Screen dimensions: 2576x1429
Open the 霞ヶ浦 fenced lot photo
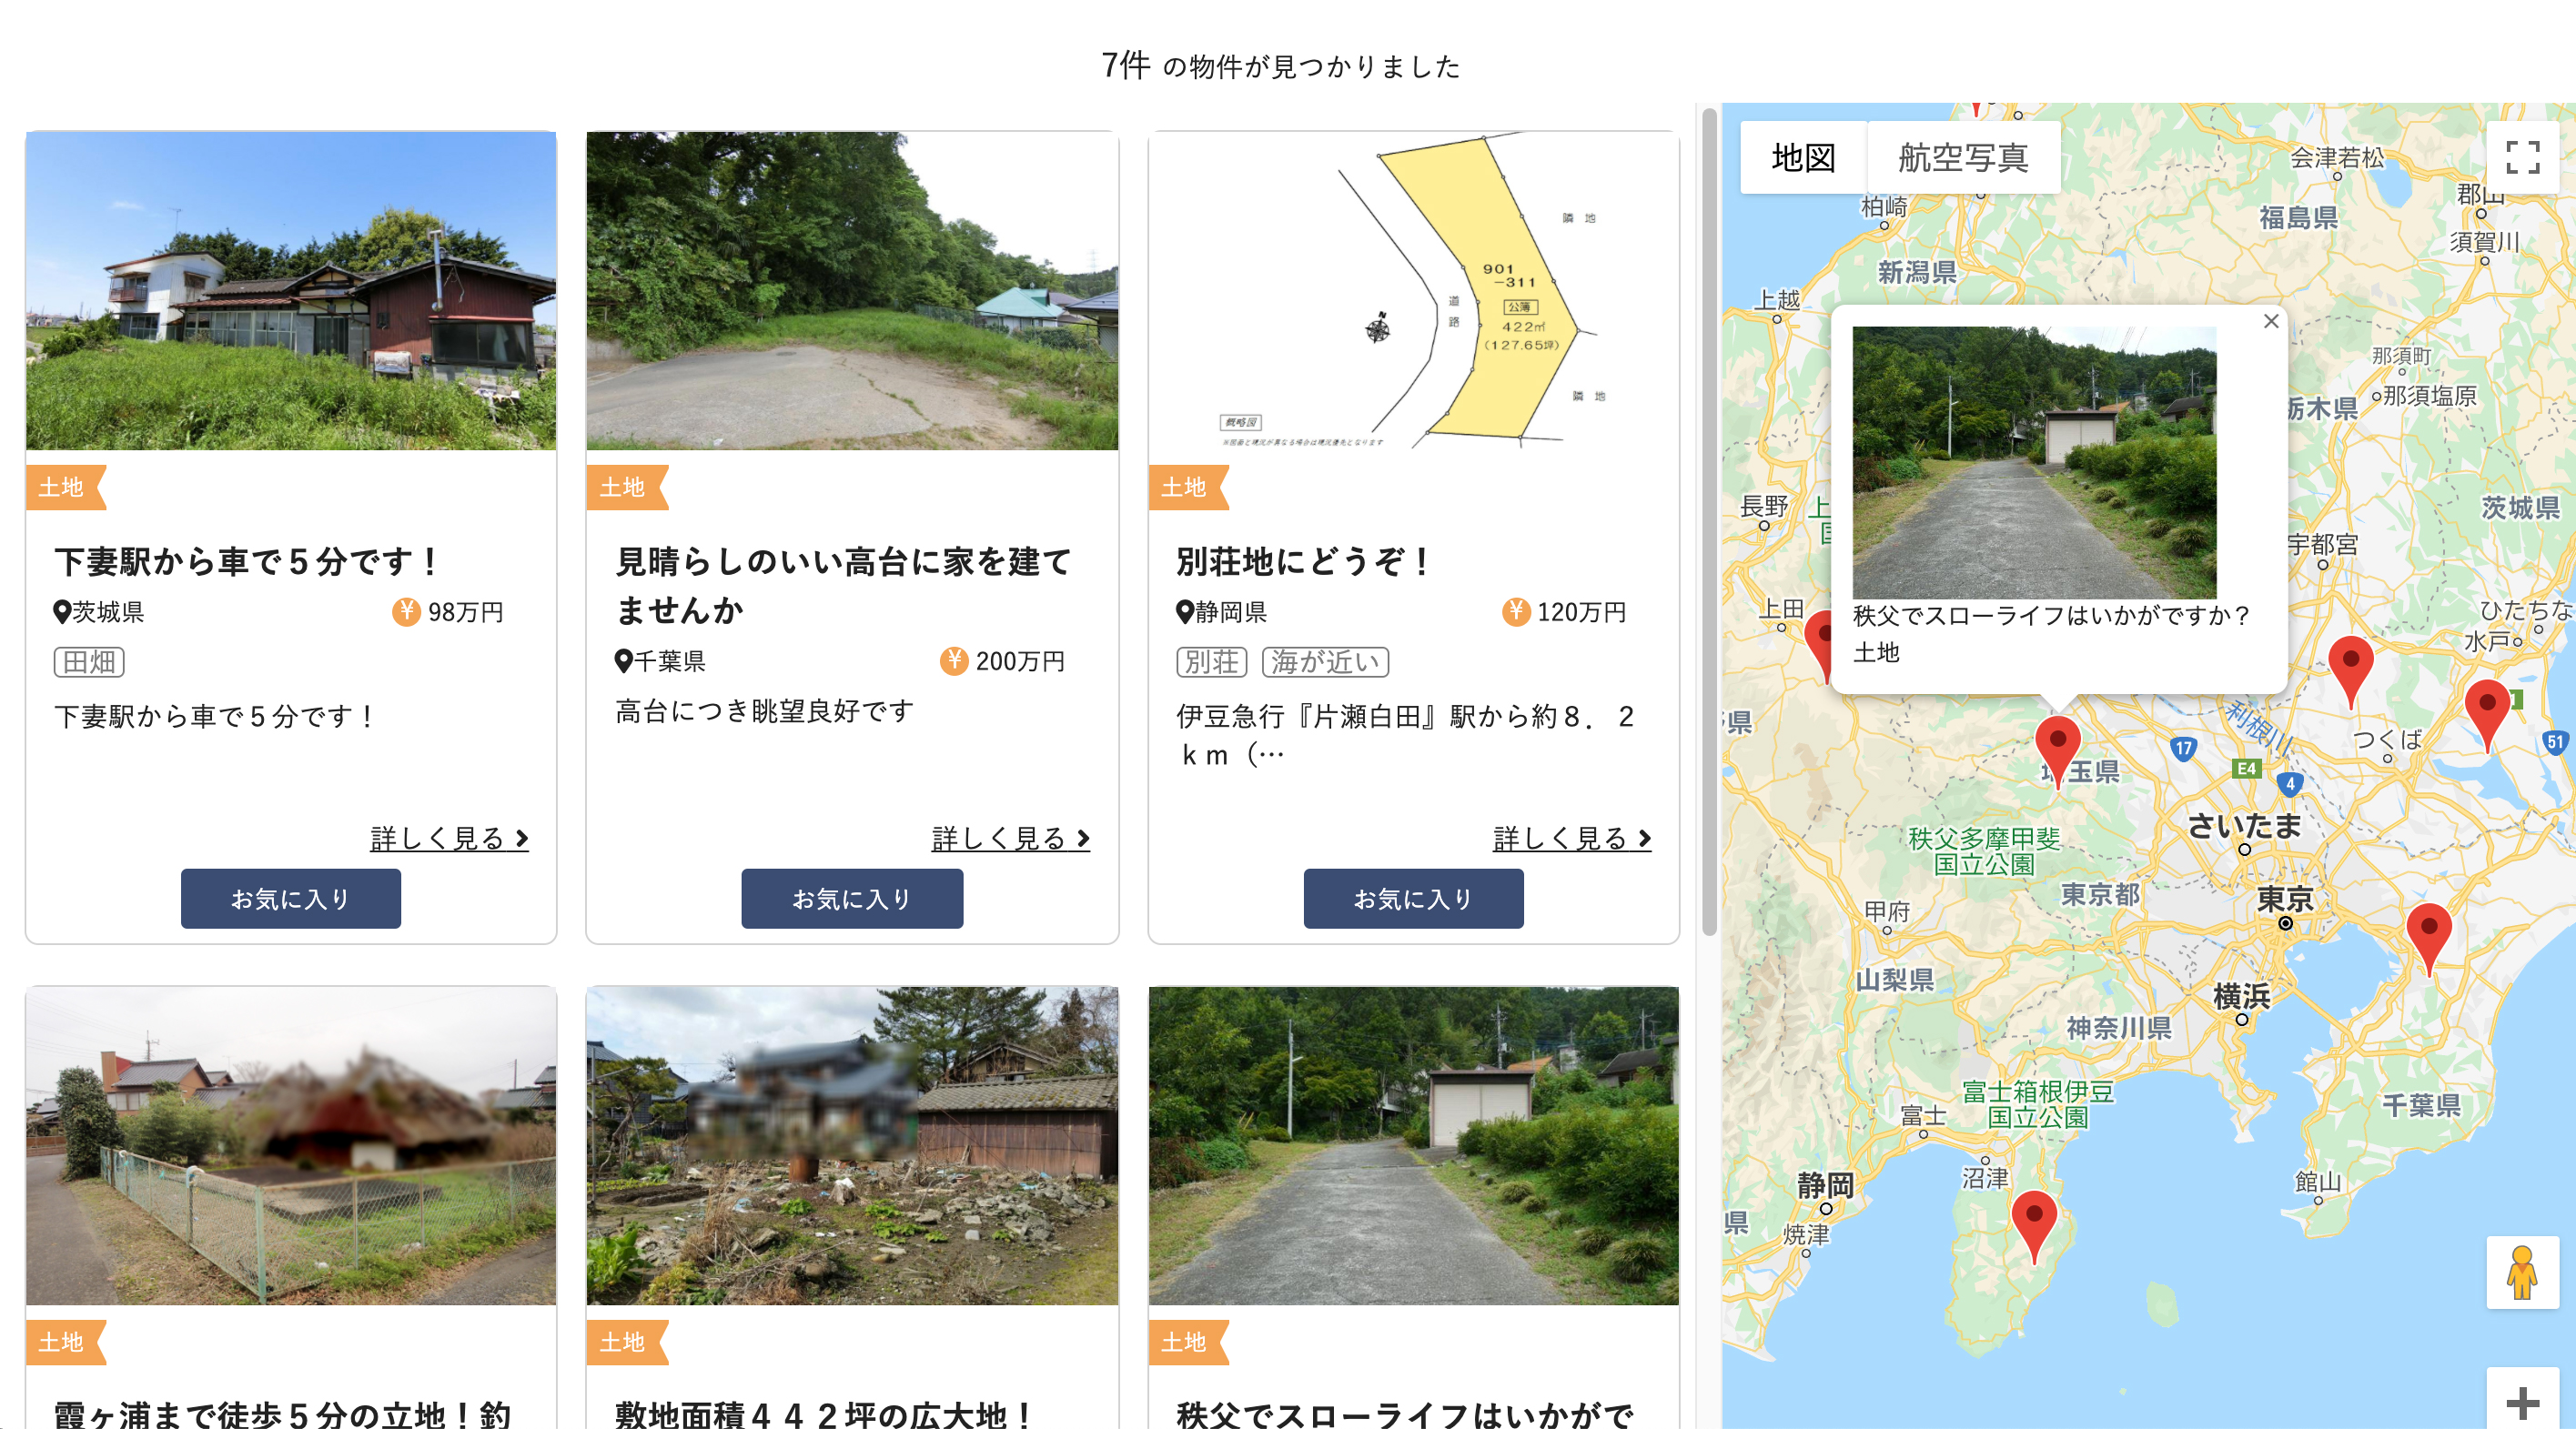click(x=291, y=1146)
